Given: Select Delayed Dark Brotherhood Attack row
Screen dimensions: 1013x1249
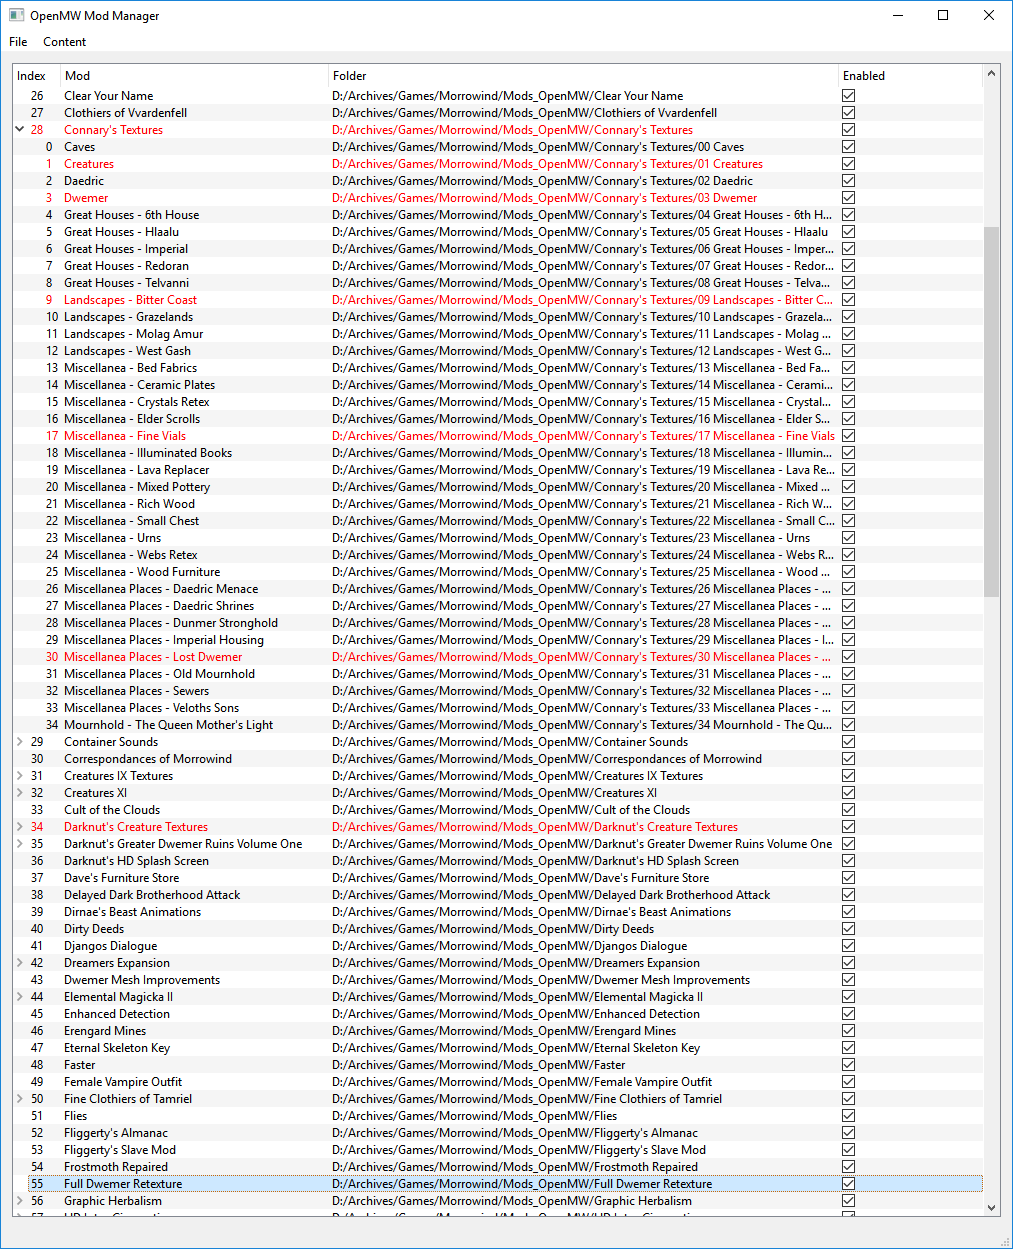Looking at the screenshot, I should pos(498,895).
